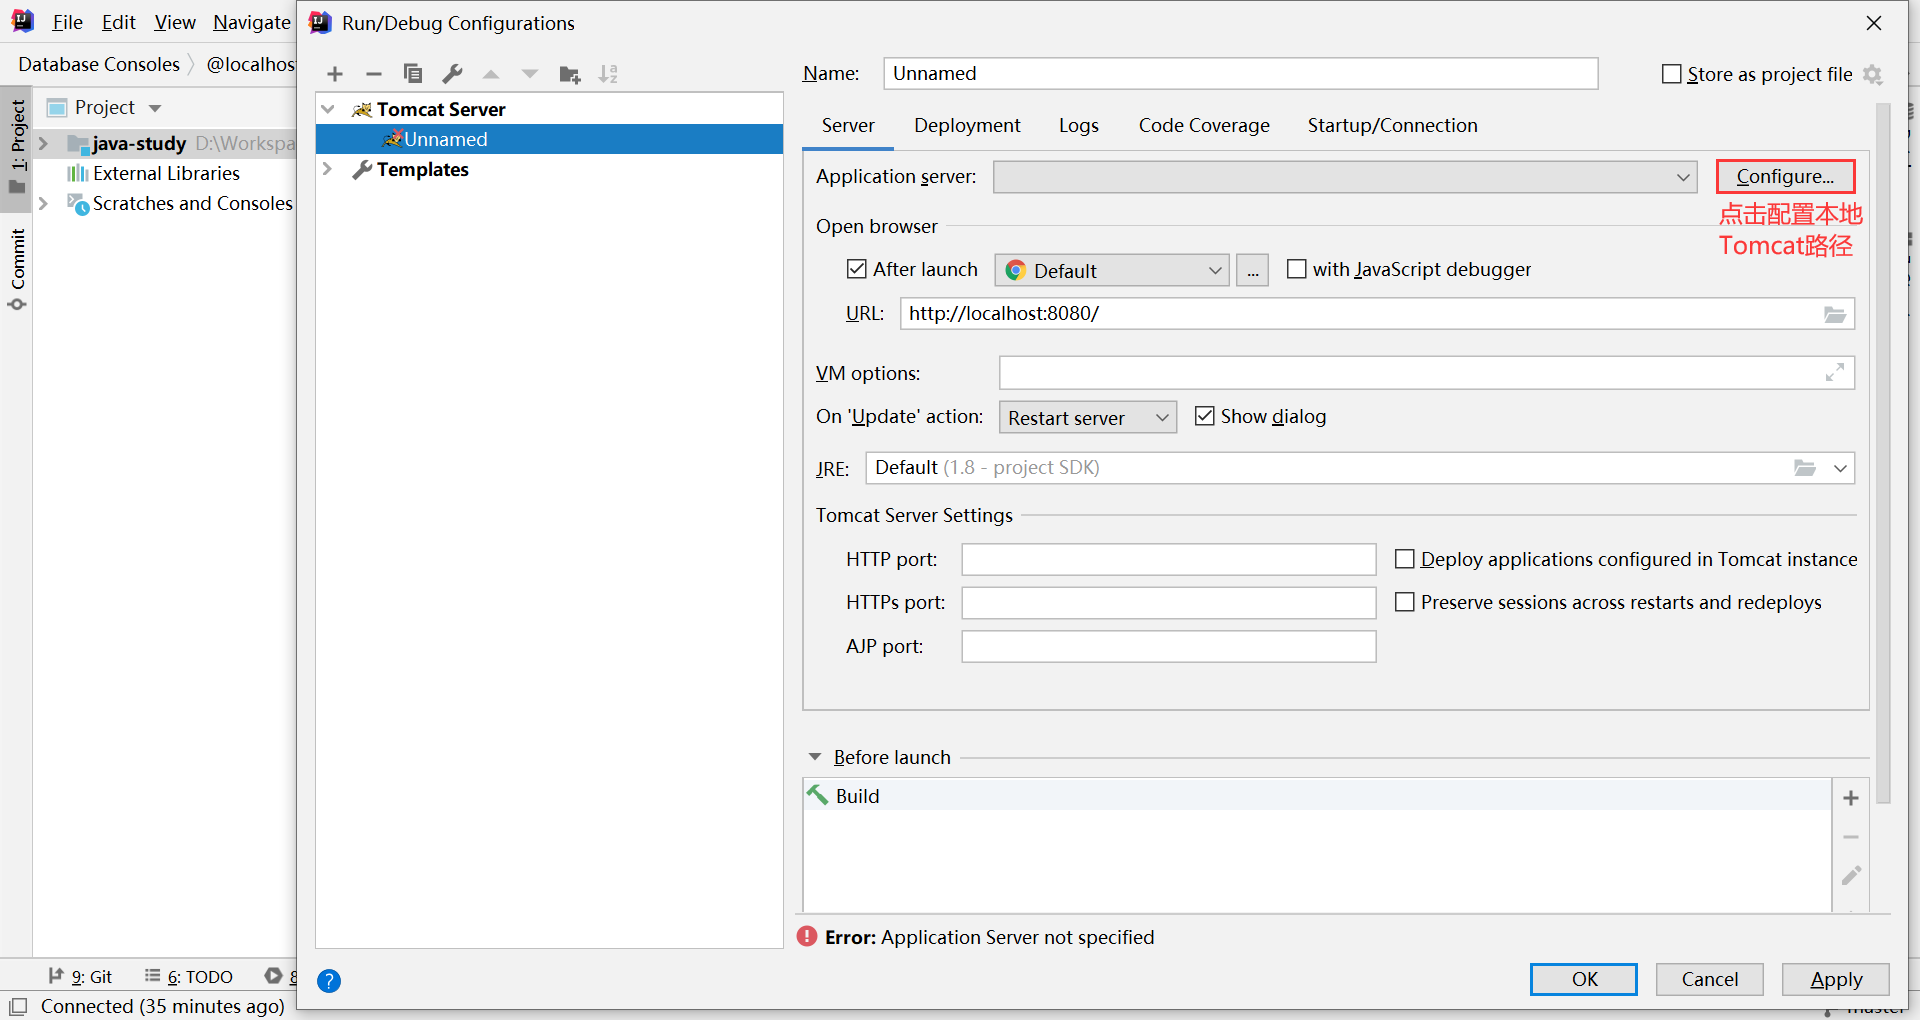
Task: Add Before launch task plus icon
Action: pos(1851,798)
